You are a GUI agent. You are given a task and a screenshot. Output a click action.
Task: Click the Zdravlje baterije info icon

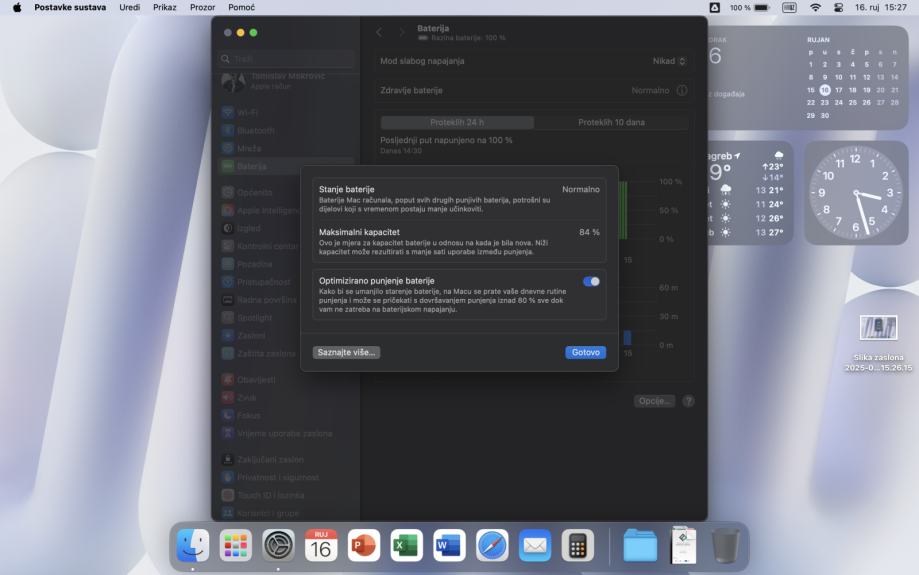coord(682,90)
